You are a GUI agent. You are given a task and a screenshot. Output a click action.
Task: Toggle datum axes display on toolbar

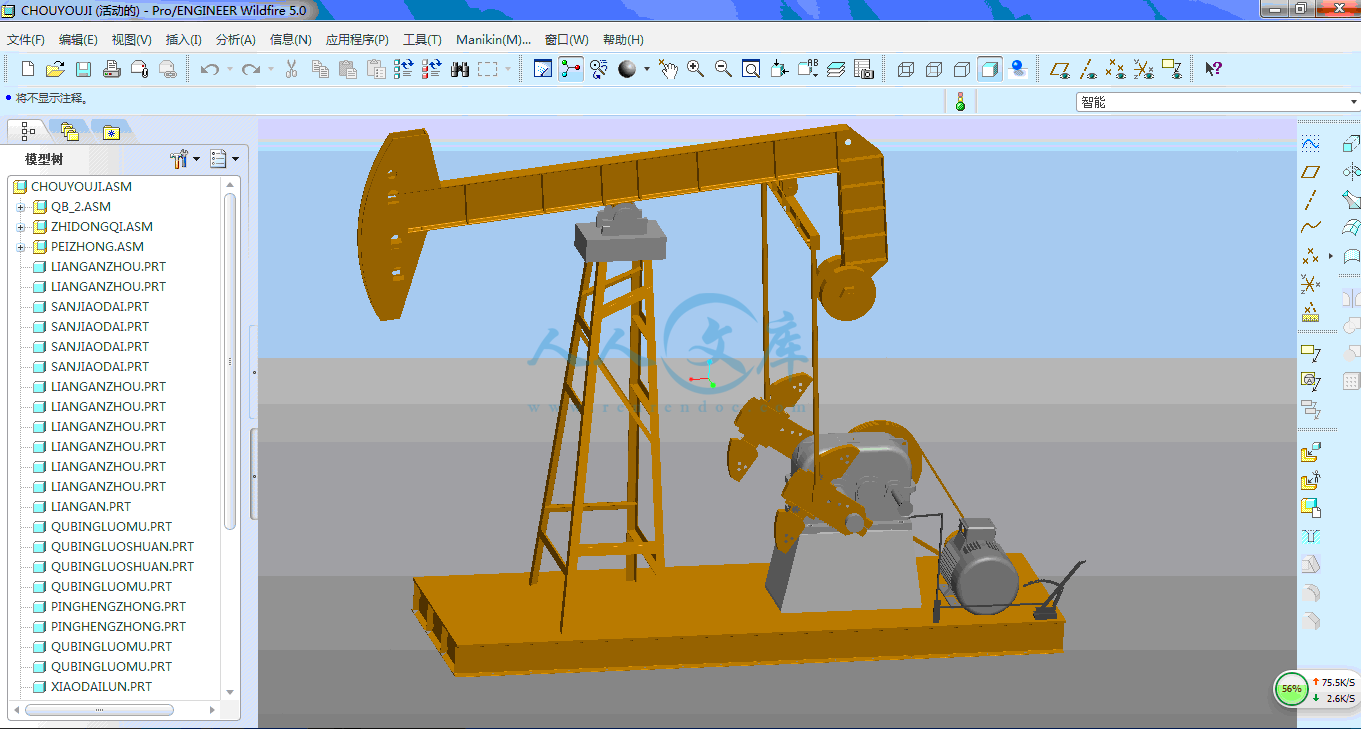coord(1088,69)
